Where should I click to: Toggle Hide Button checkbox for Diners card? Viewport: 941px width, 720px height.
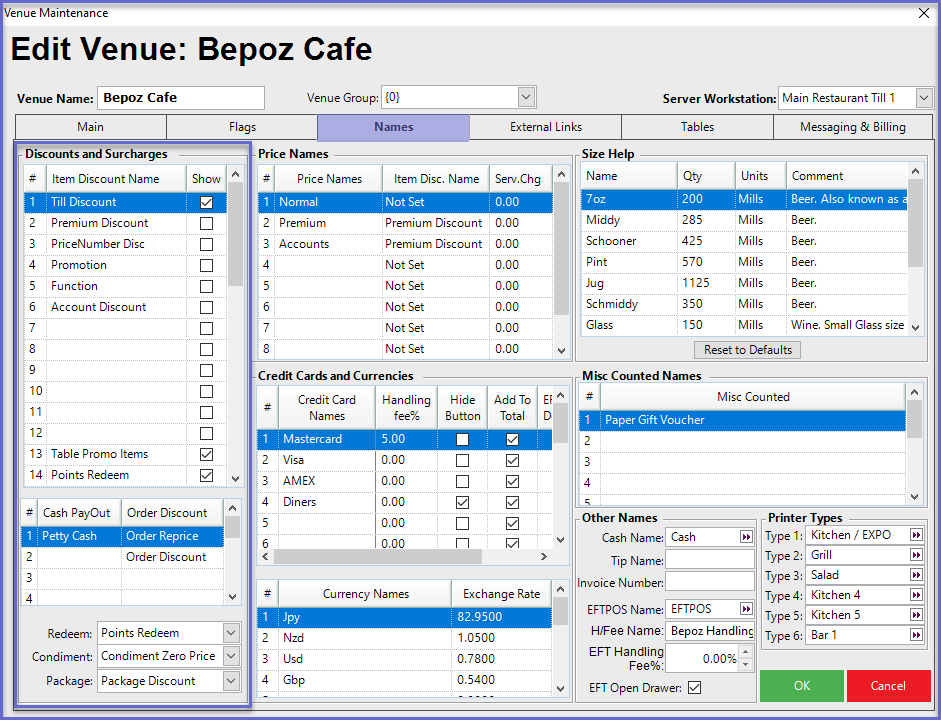(x=462, y=502)
